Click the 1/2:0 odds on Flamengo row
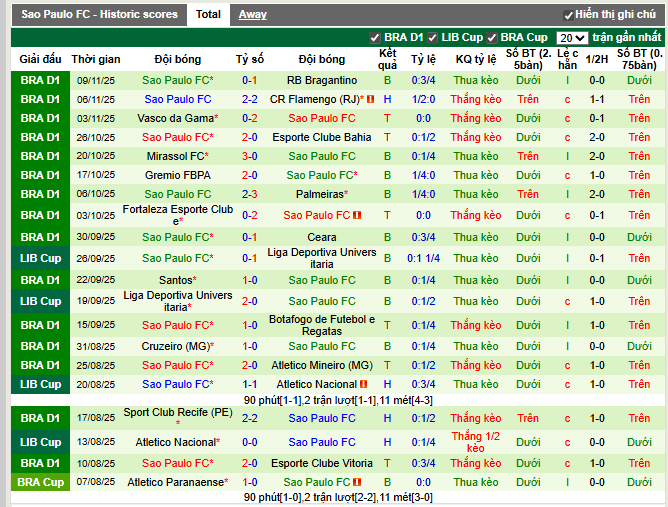The width and height of the screenshot is (668, 507). [423, 99]
